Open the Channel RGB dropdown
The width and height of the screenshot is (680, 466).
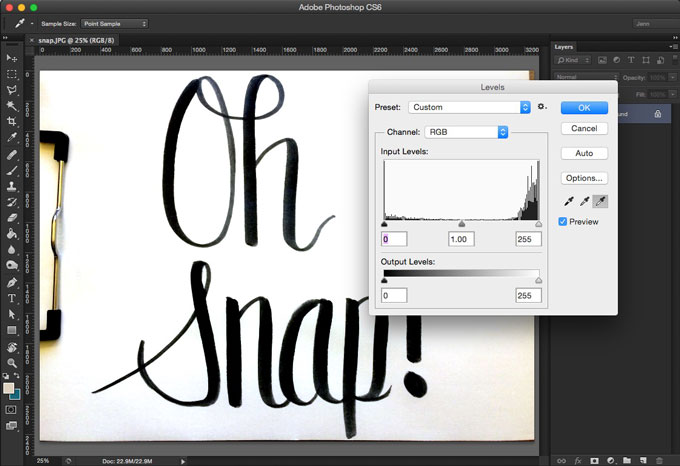(466, 132)
